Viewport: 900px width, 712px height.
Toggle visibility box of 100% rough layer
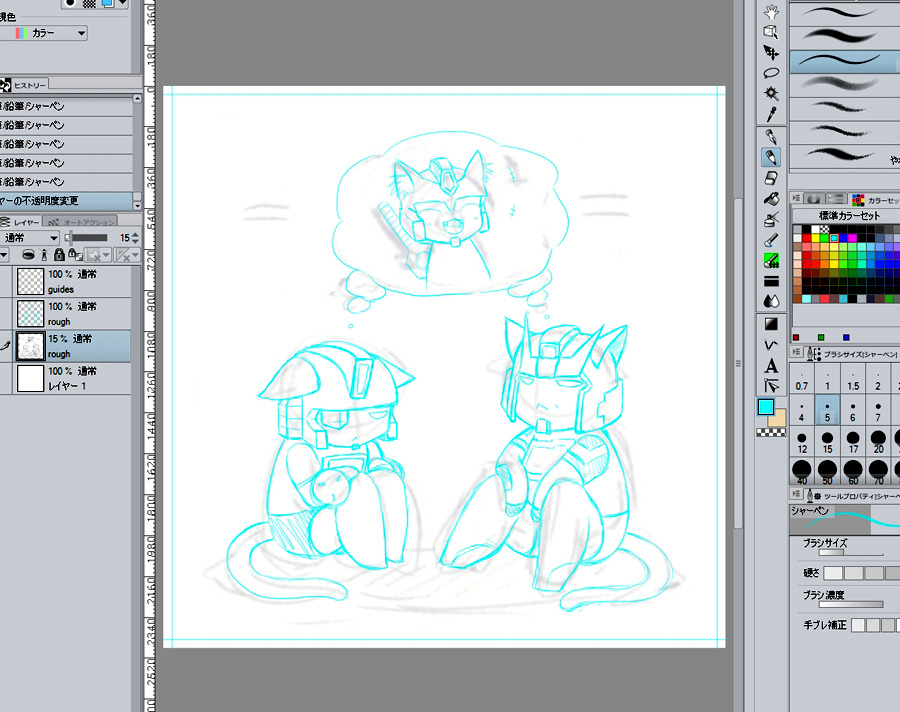[x=6, y=314]
